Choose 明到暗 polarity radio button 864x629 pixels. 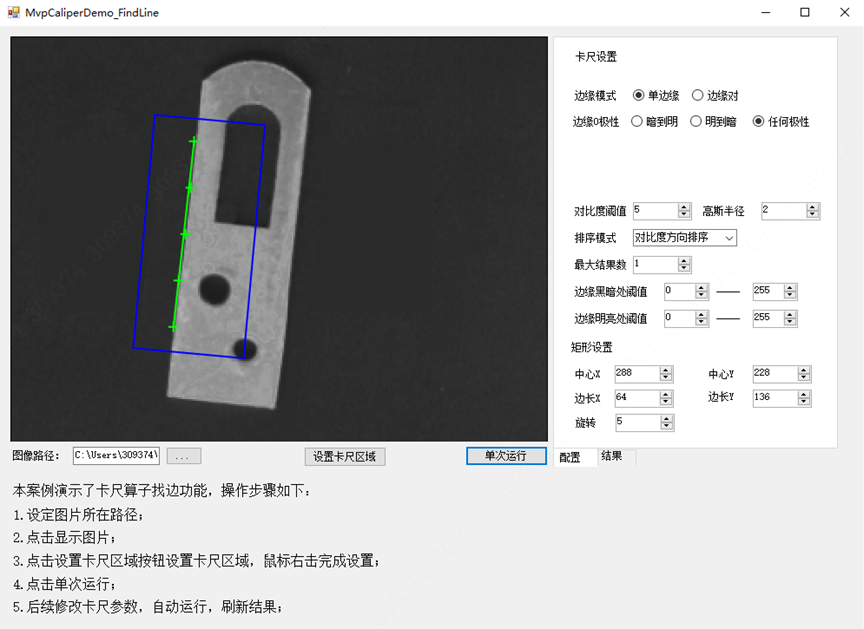click(x=697, y=122)
